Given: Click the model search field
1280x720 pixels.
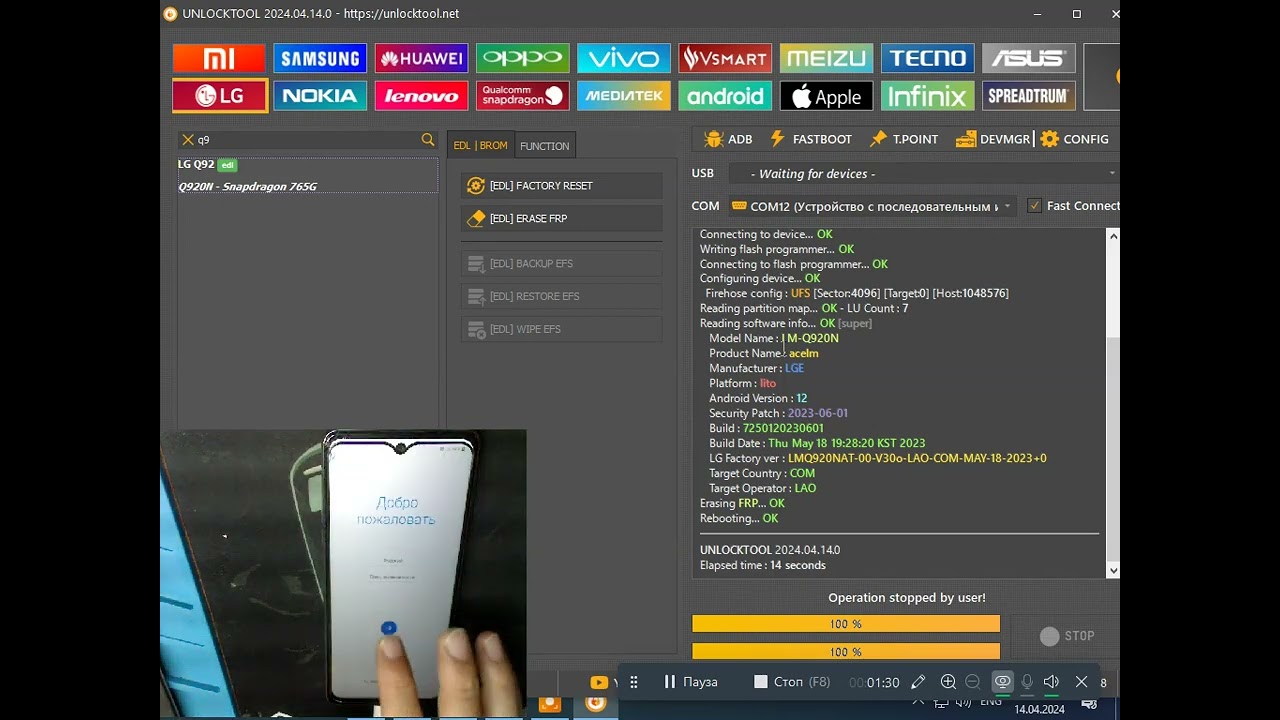Looking at the screenshot, I should point(307,140).
